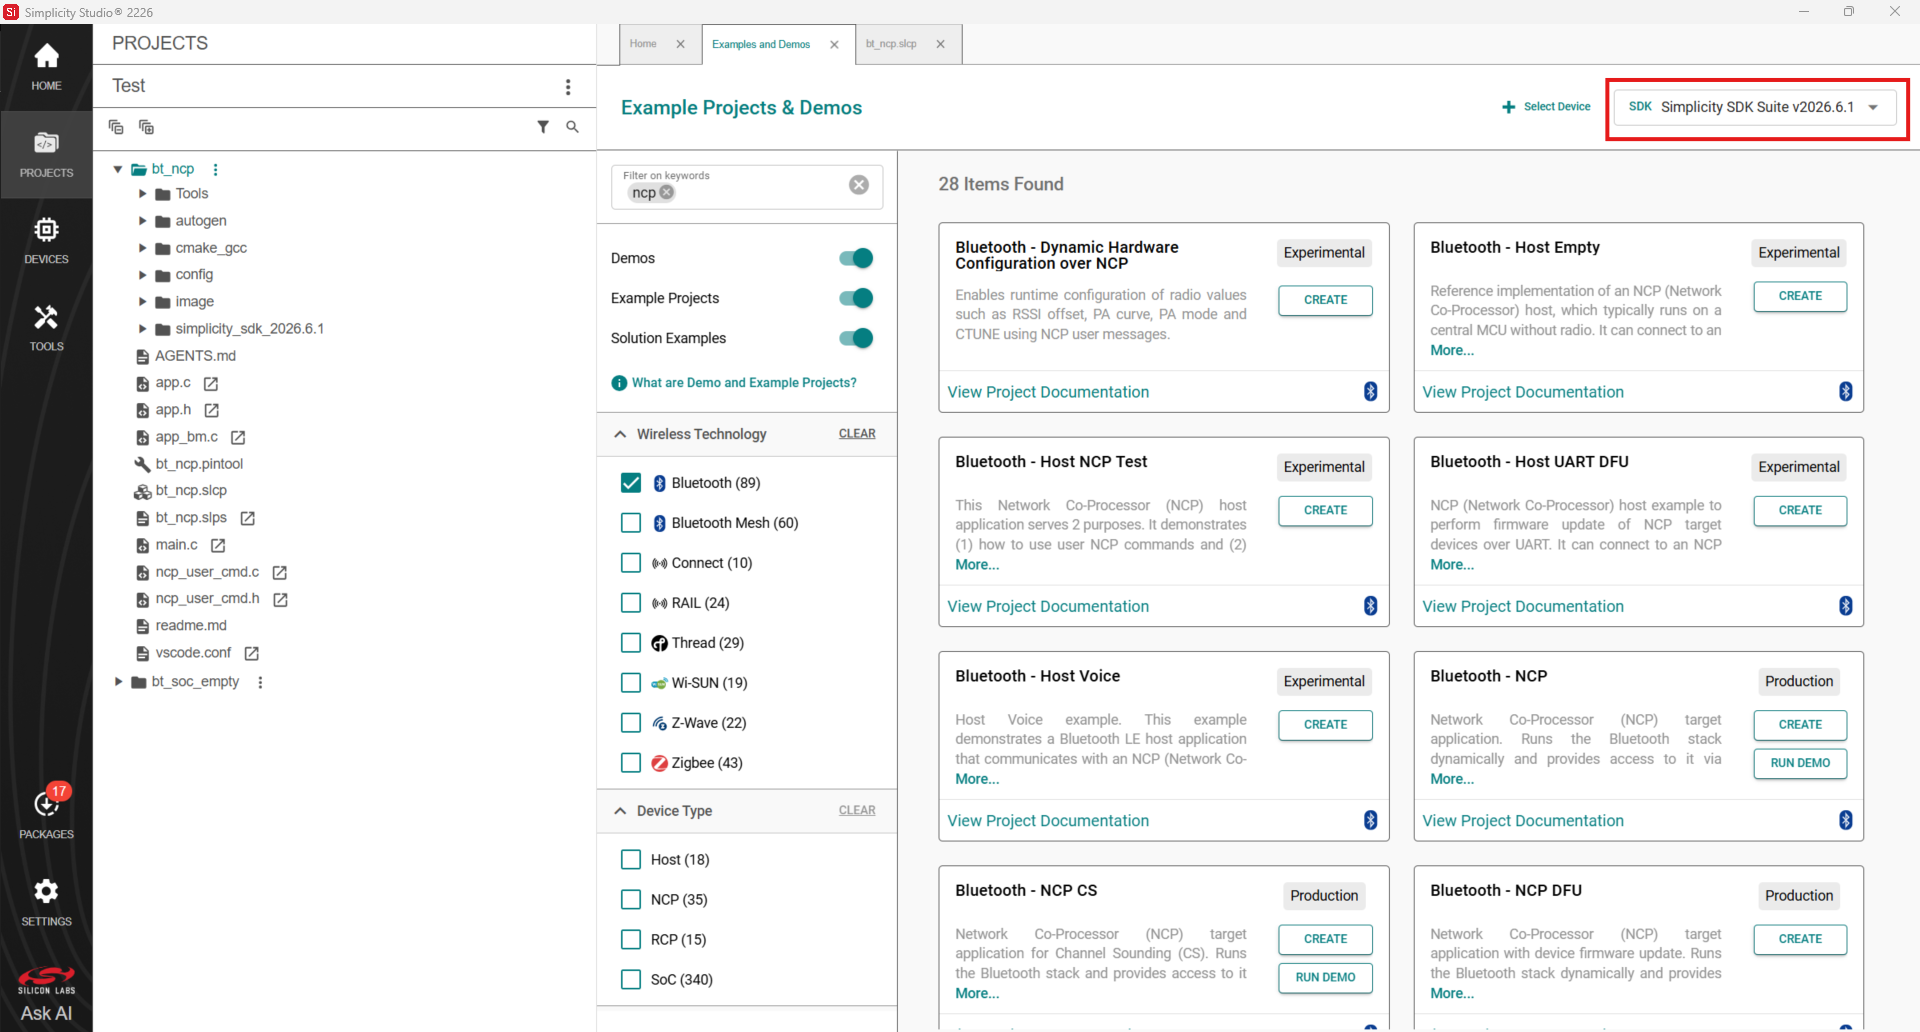Clear the keyword filter field
Viewport: 1920px width, 1032px height.
coord(859,185)
